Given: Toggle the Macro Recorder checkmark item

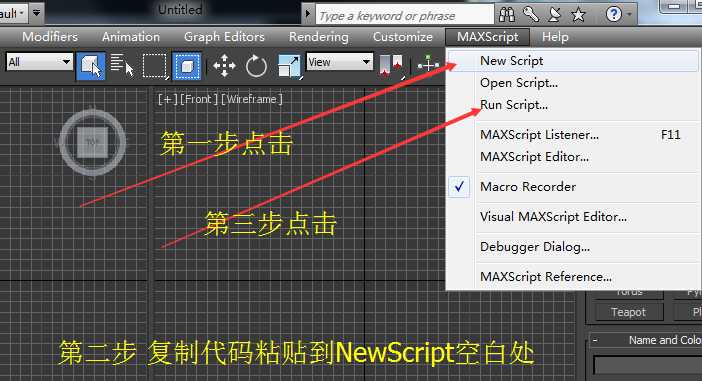Looking at the screenshot, I should pos(572,187).
